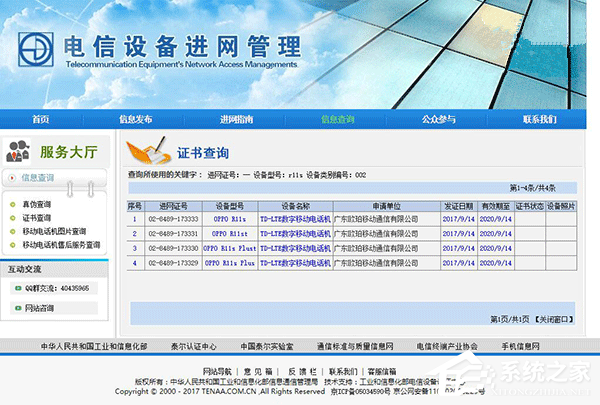This screenshot has height=405, width=600.
Task: Open device model OPPO R11s Plus link
Action: coord(230,263)
